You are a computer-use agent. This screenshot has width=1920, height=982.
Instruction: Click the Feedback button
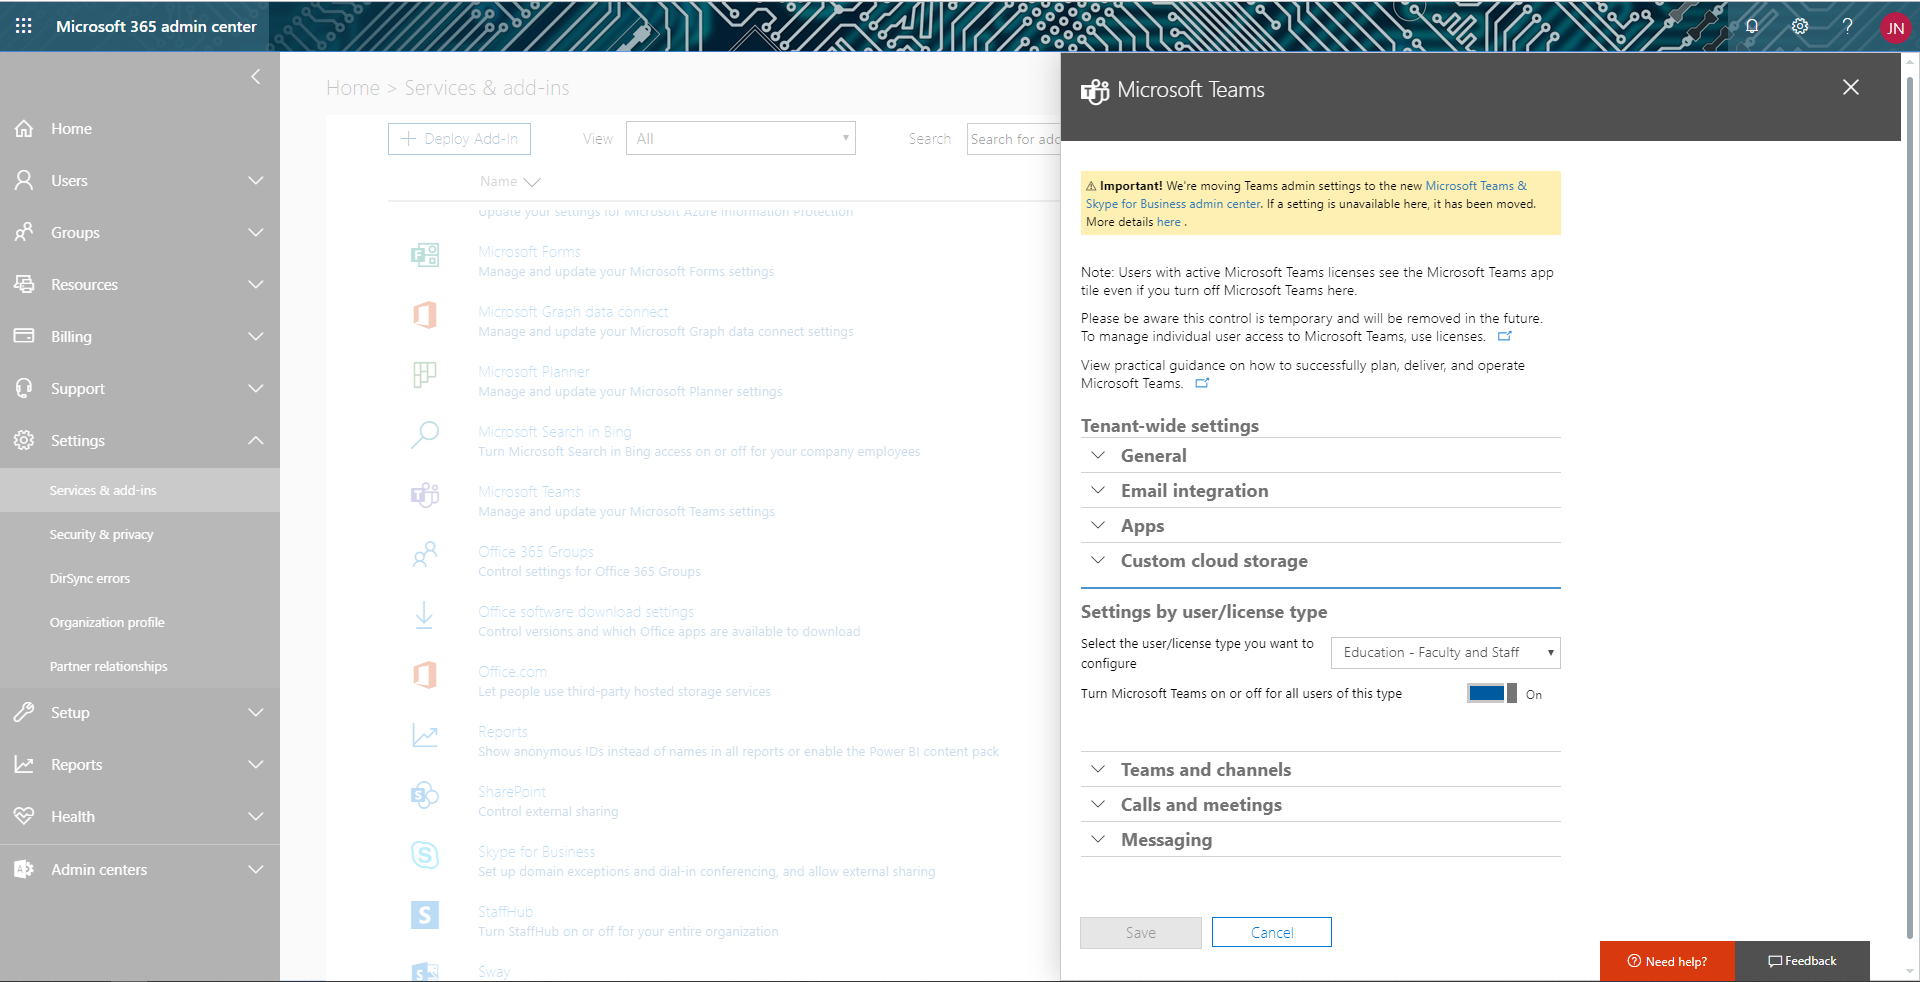coord(1802,961)
